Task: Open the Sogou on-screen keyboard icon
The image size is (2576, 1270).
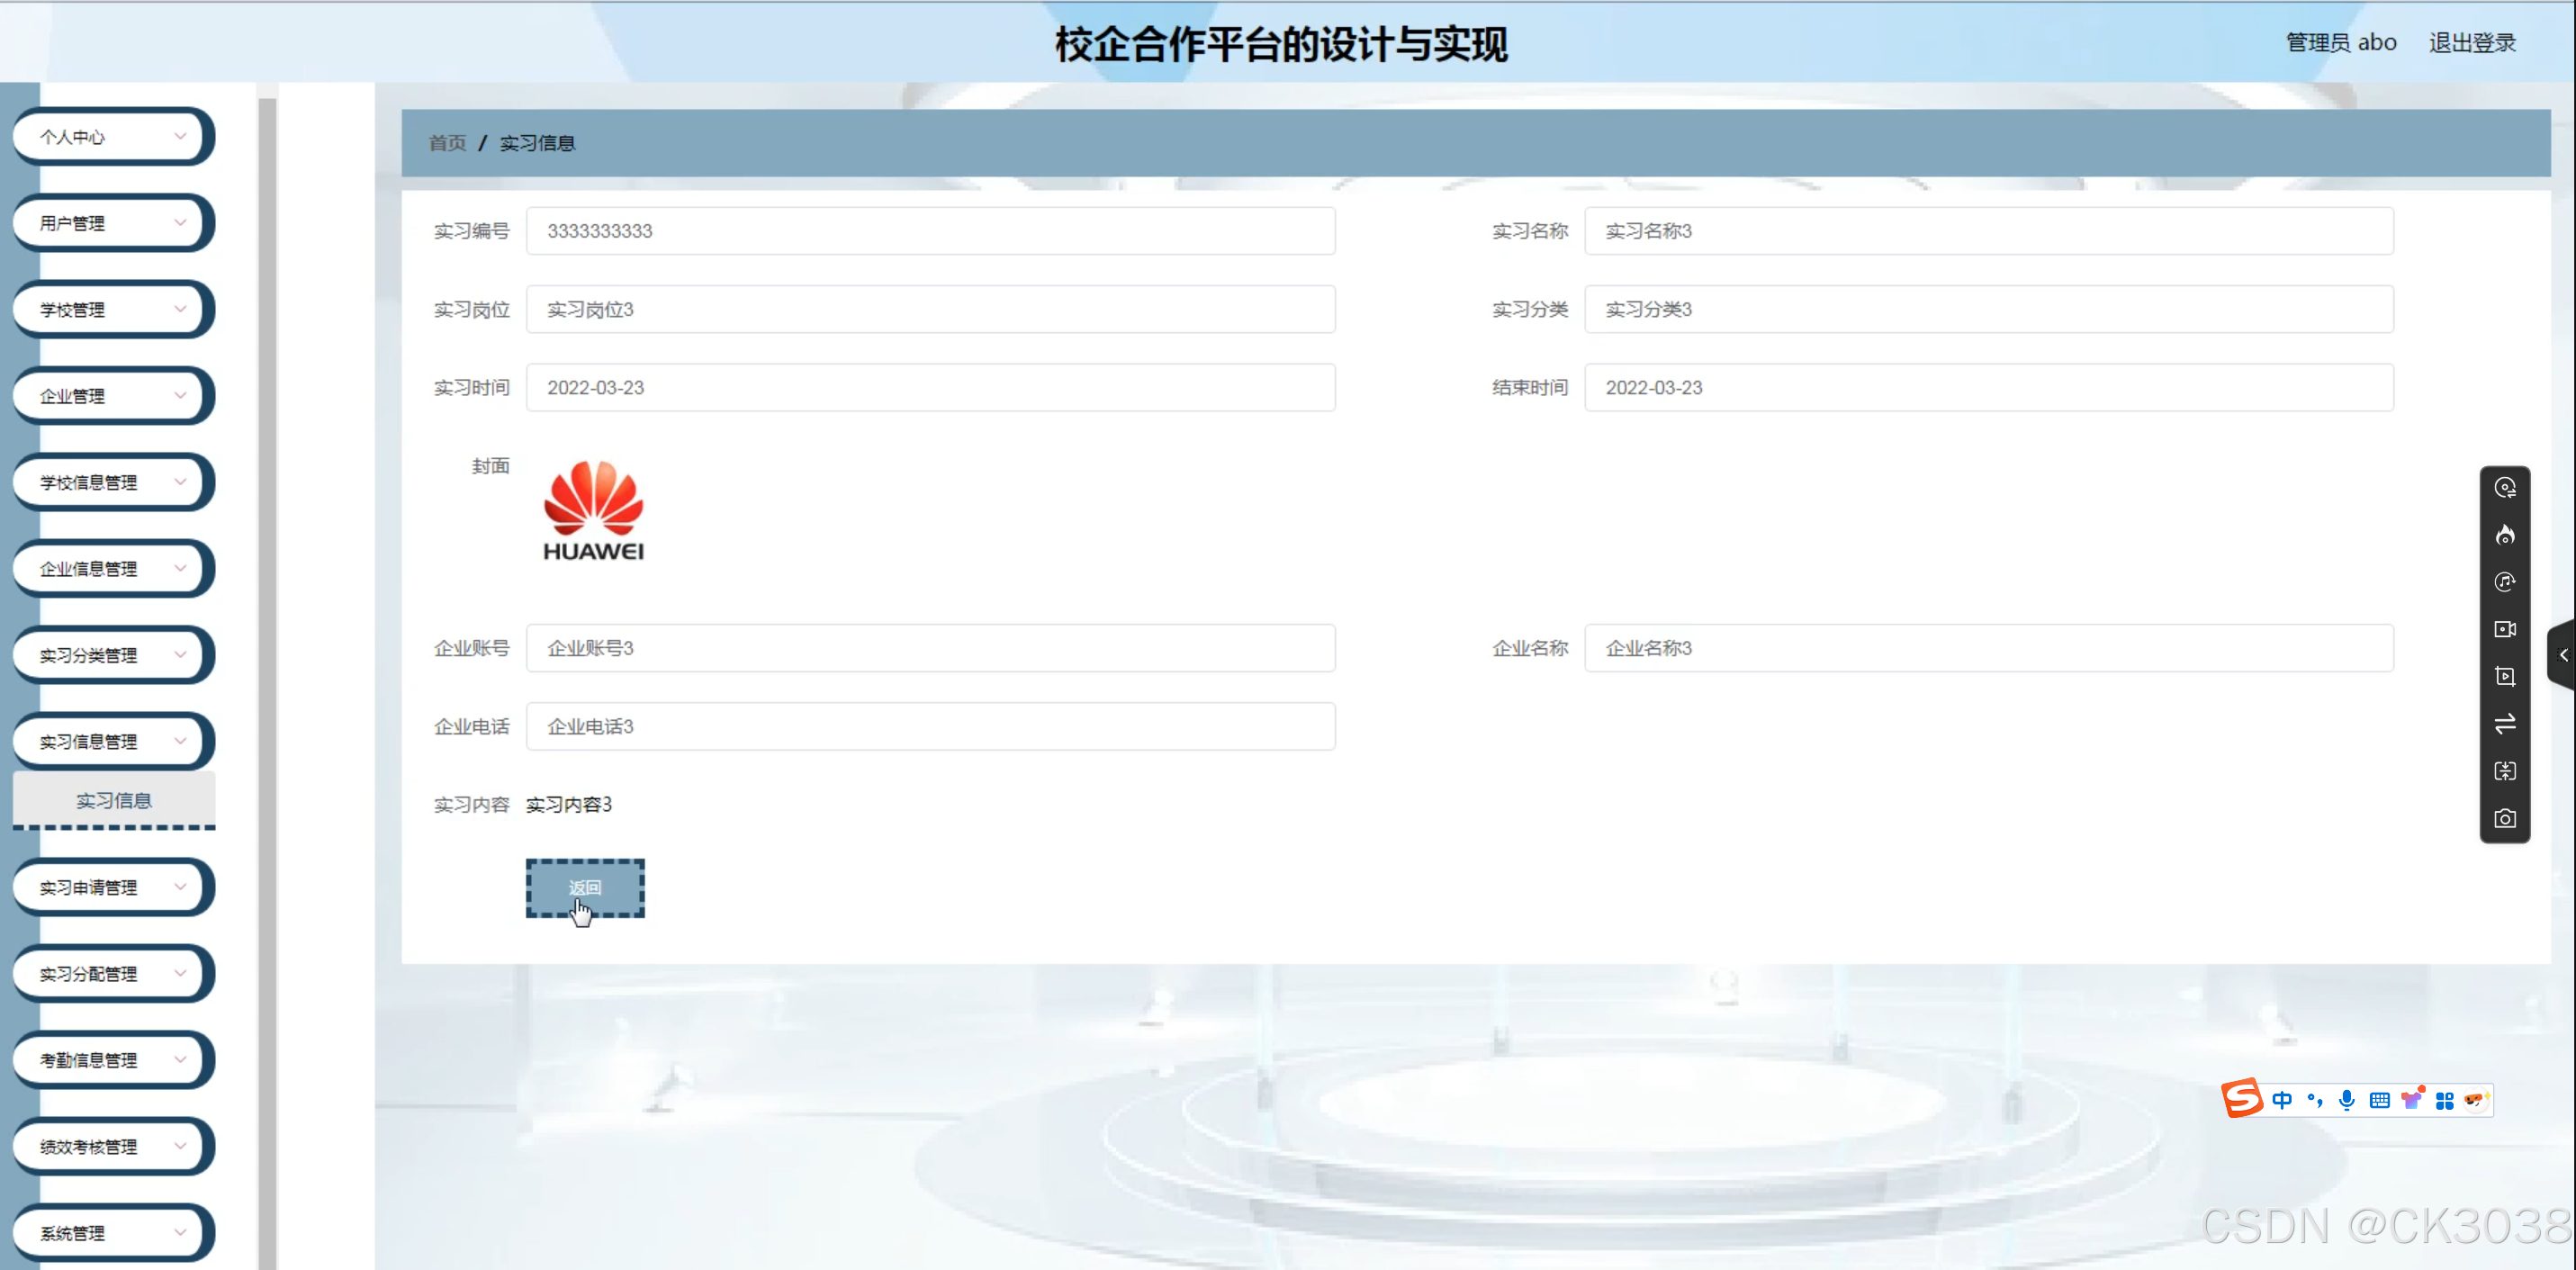Action: click(2379, 1099)
